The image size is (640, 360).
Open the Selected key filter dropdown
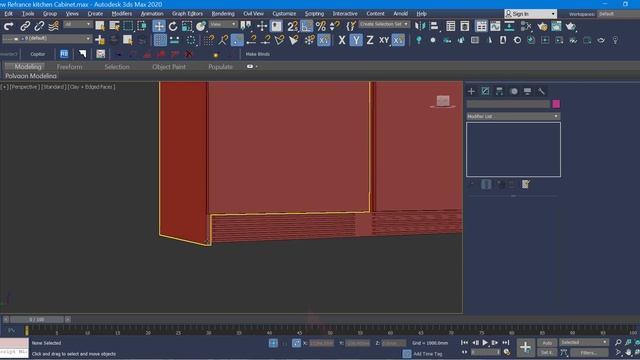(584, 342)
